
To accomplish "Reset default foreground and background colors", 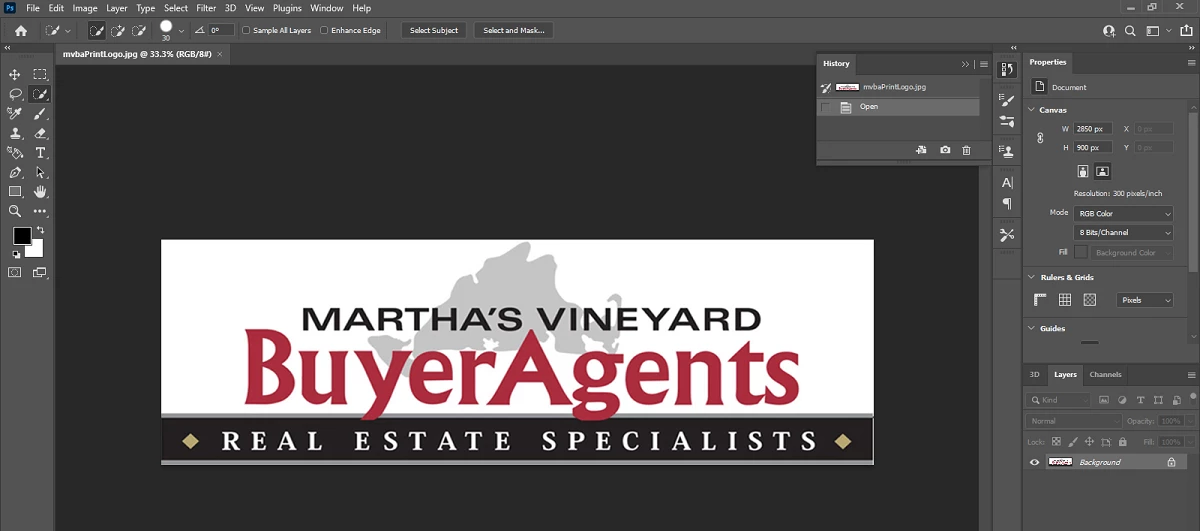I will tap(16, 254).
